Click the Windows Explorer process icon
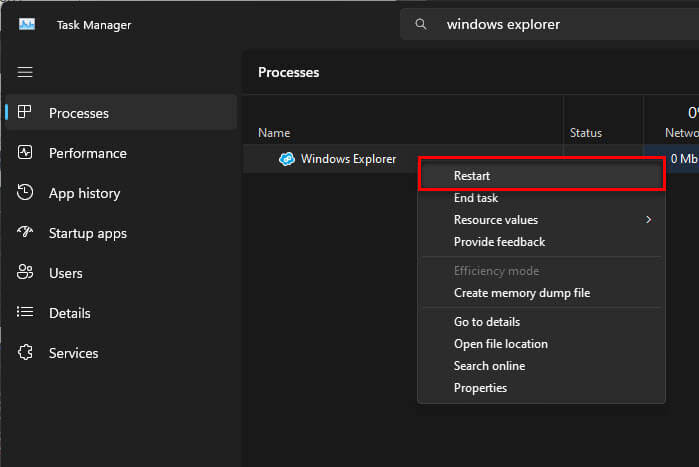This screenshot has width=699, height=467. click(287, 159)
